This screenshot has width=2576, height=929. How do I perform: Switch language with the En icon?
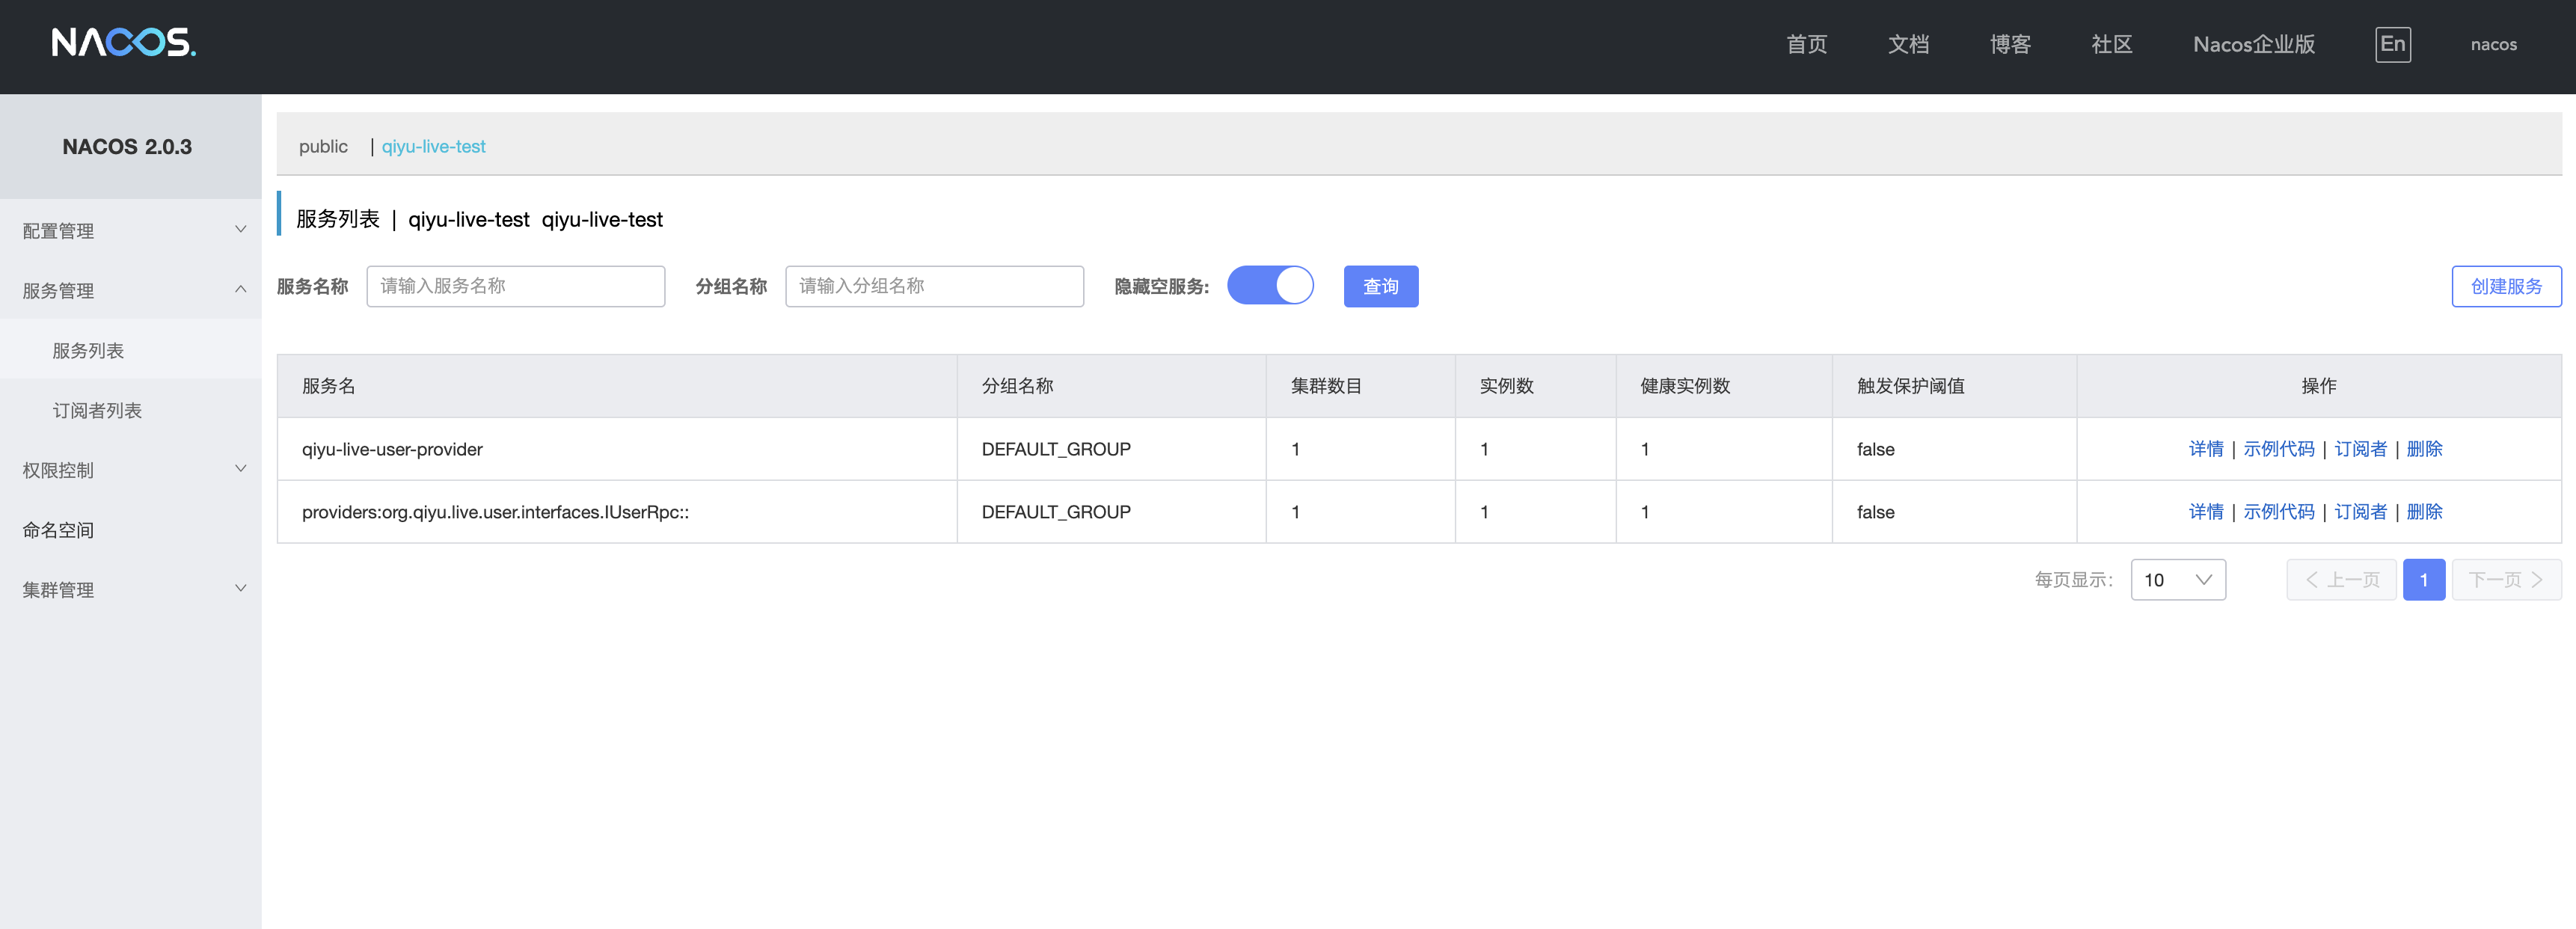point(2392,44)
